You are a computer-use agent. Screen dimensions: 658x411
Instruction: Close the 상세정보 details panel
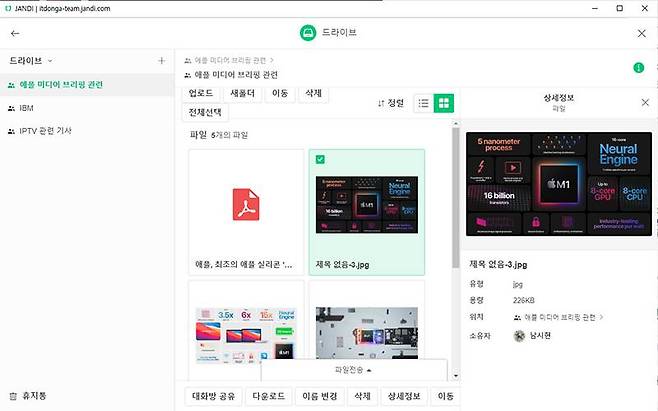642,102
